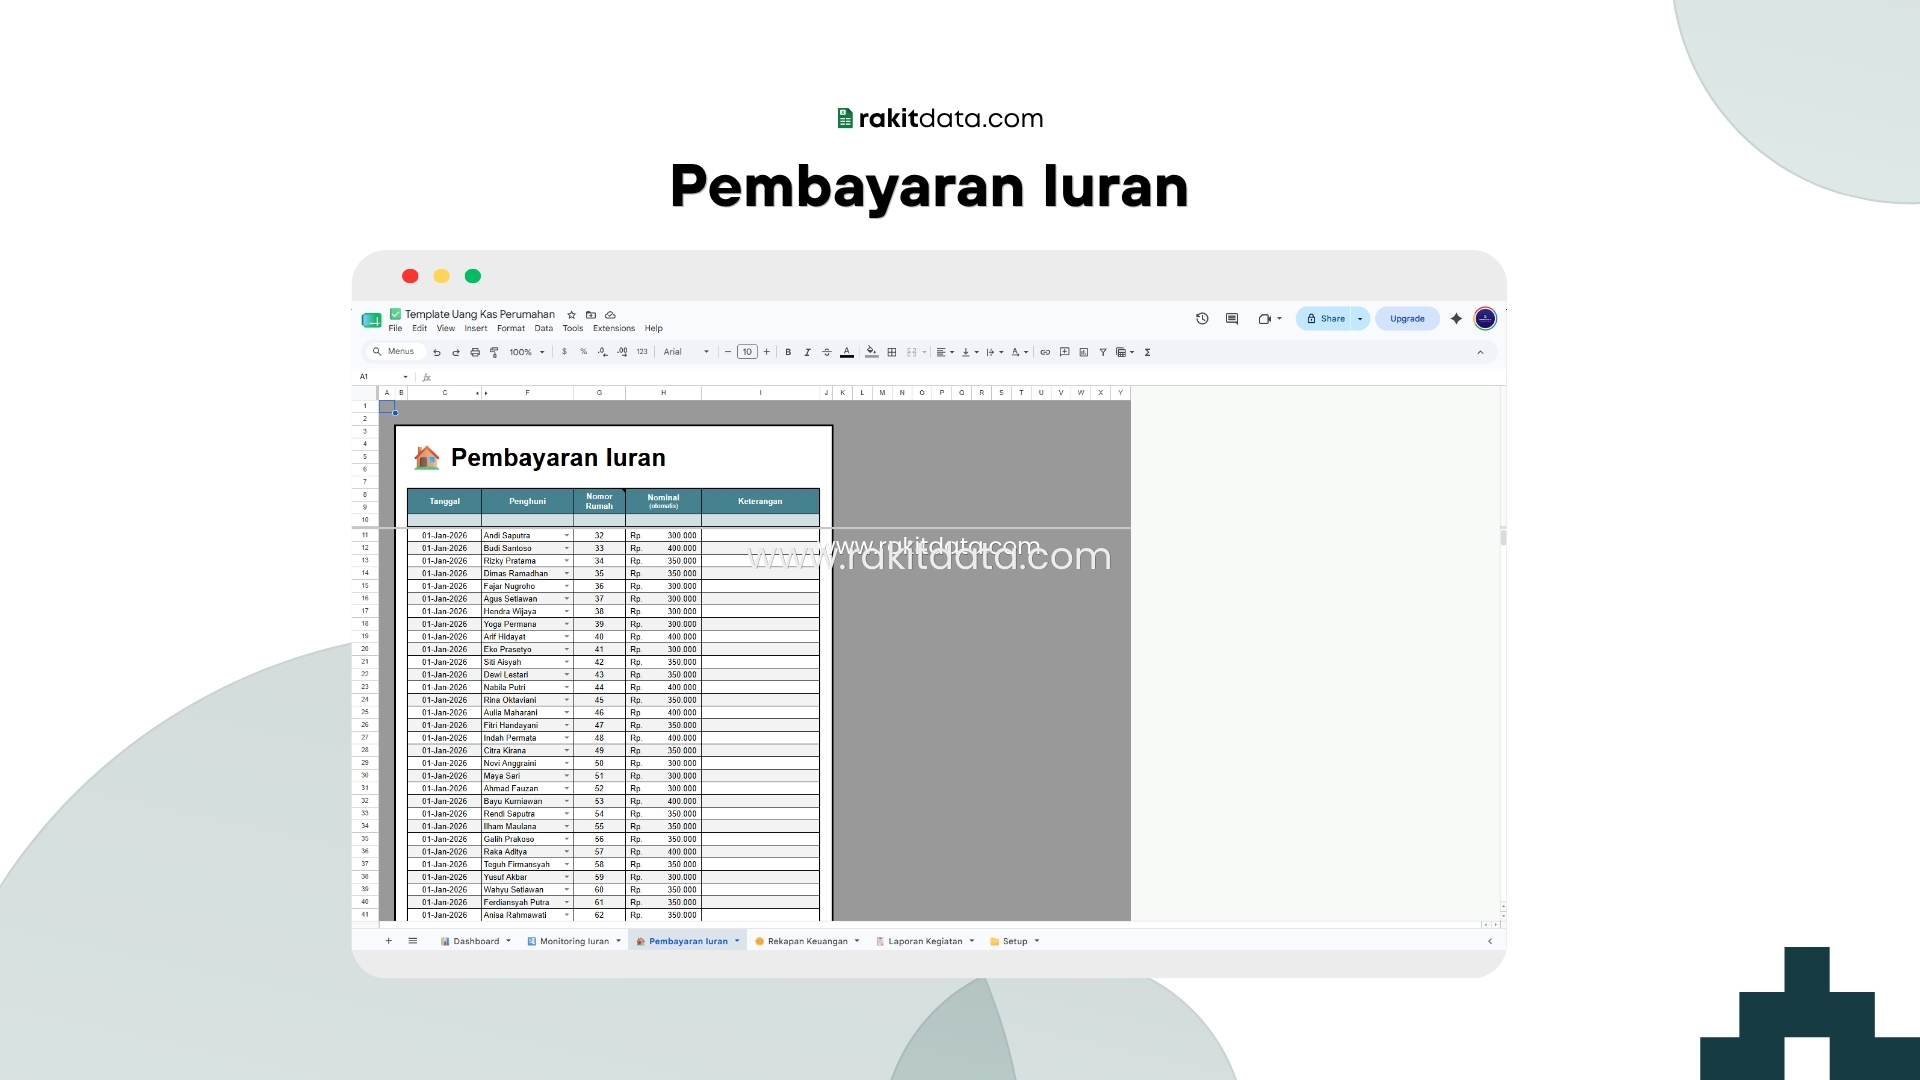Search the Menus box
Screen dimensions: 1920x1080
pyautogui.click(x=397, y=352)
